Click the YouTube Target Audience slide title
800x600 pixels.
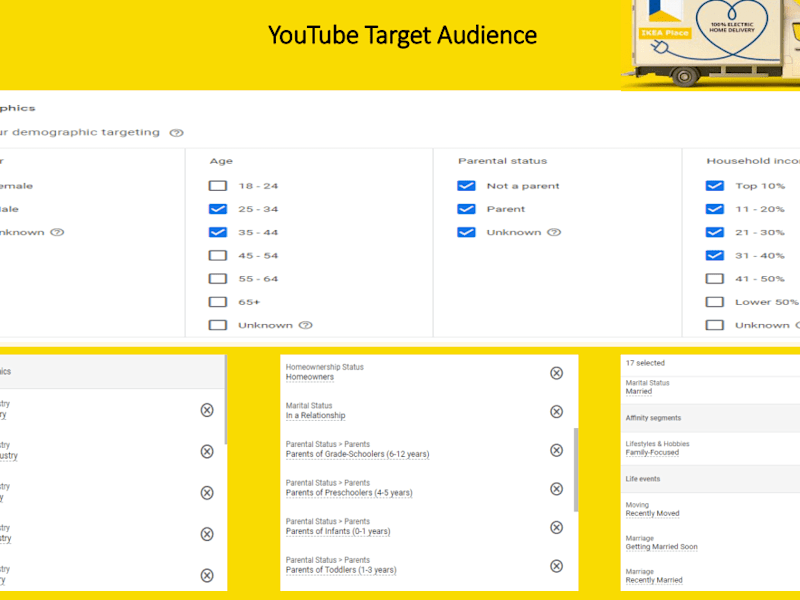click(x=403, y=35)
